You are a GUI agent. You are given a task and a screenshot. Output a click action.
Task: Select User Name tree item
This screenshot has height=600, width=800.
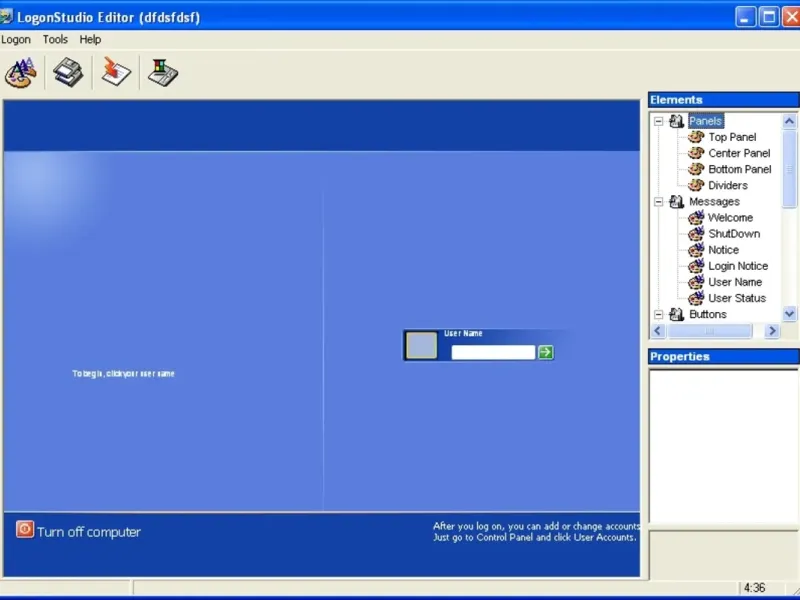(735, 282)
